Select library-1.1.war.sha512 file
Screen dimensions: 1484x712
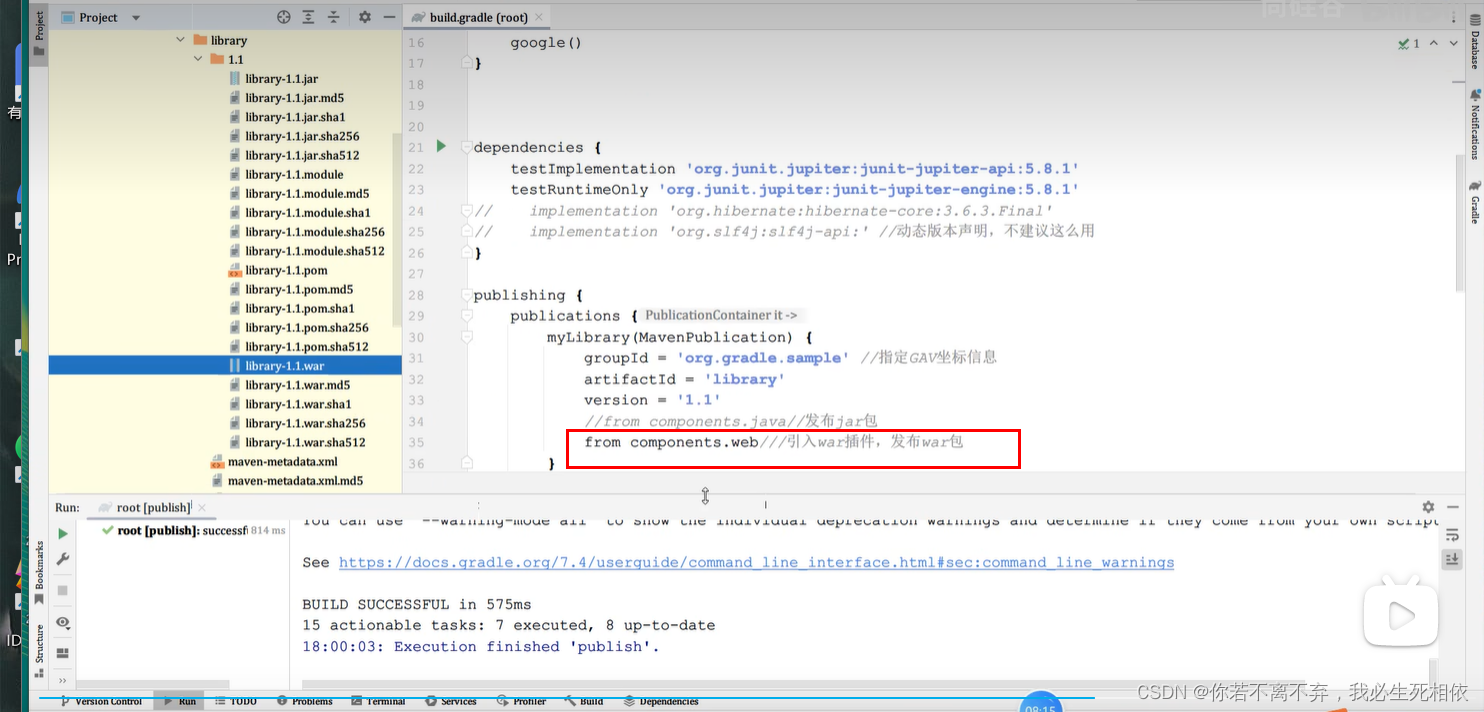tap(305, 442)
